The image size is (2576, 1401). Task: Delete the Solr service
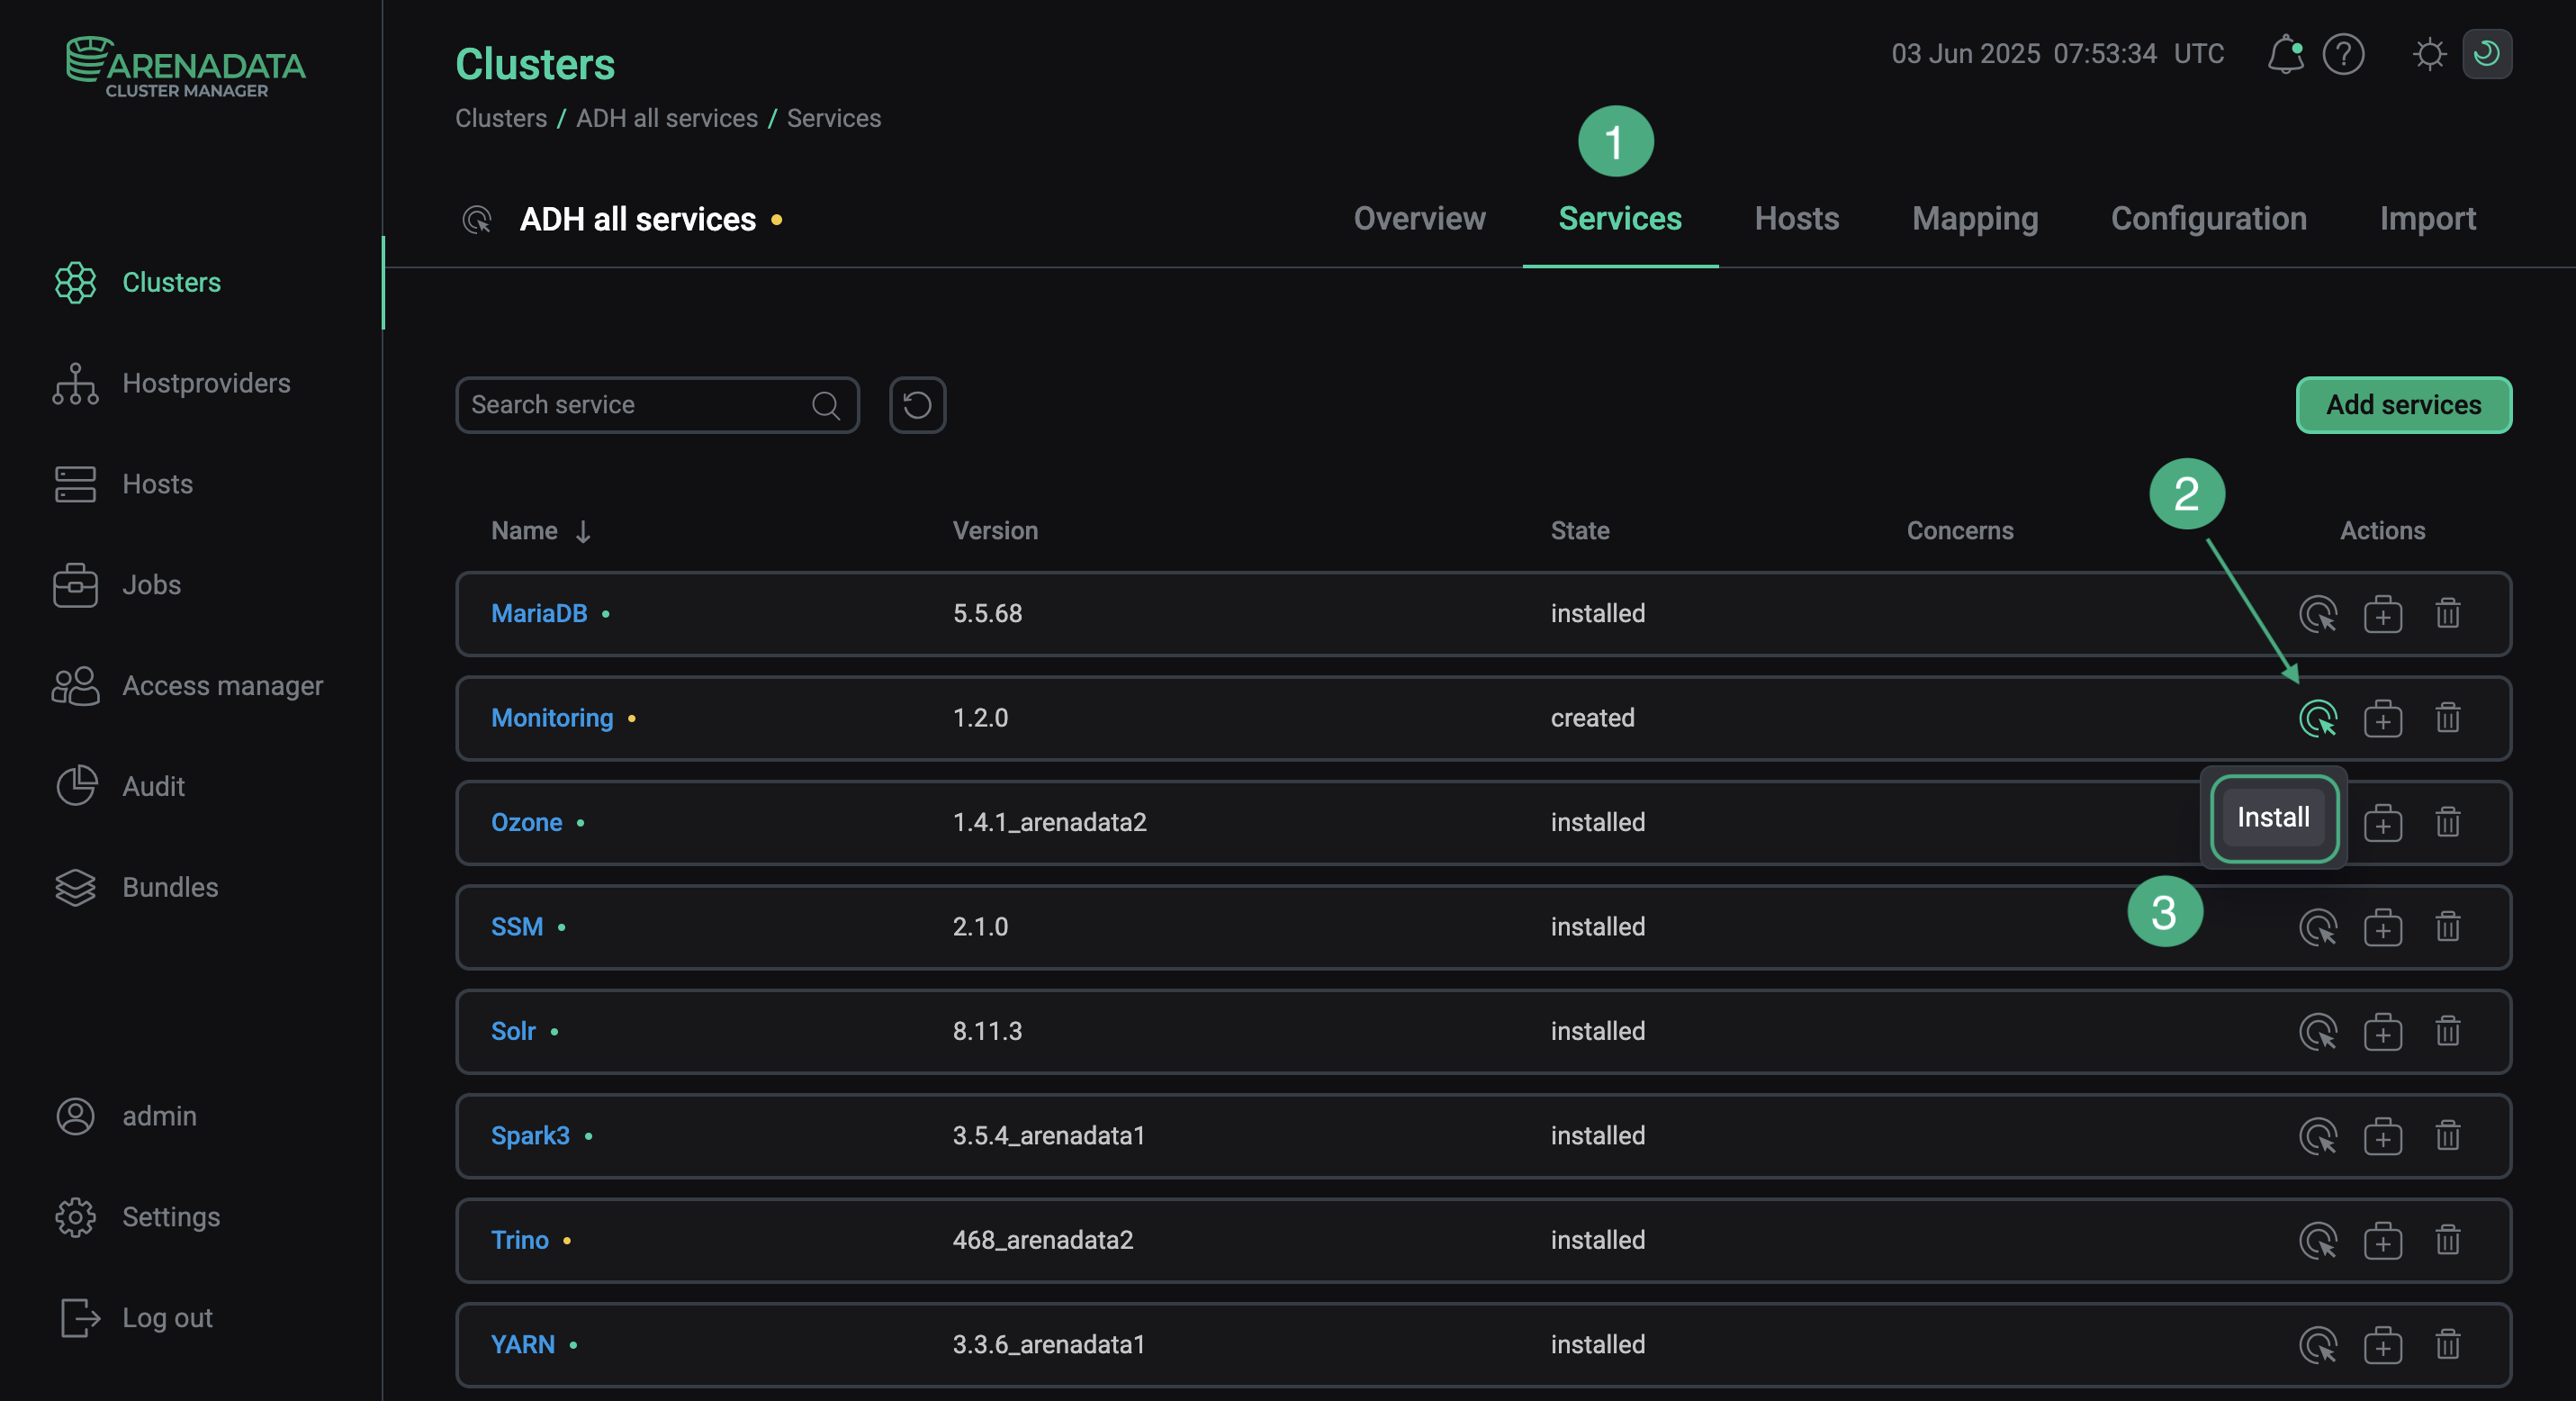click(2448, 1031)
